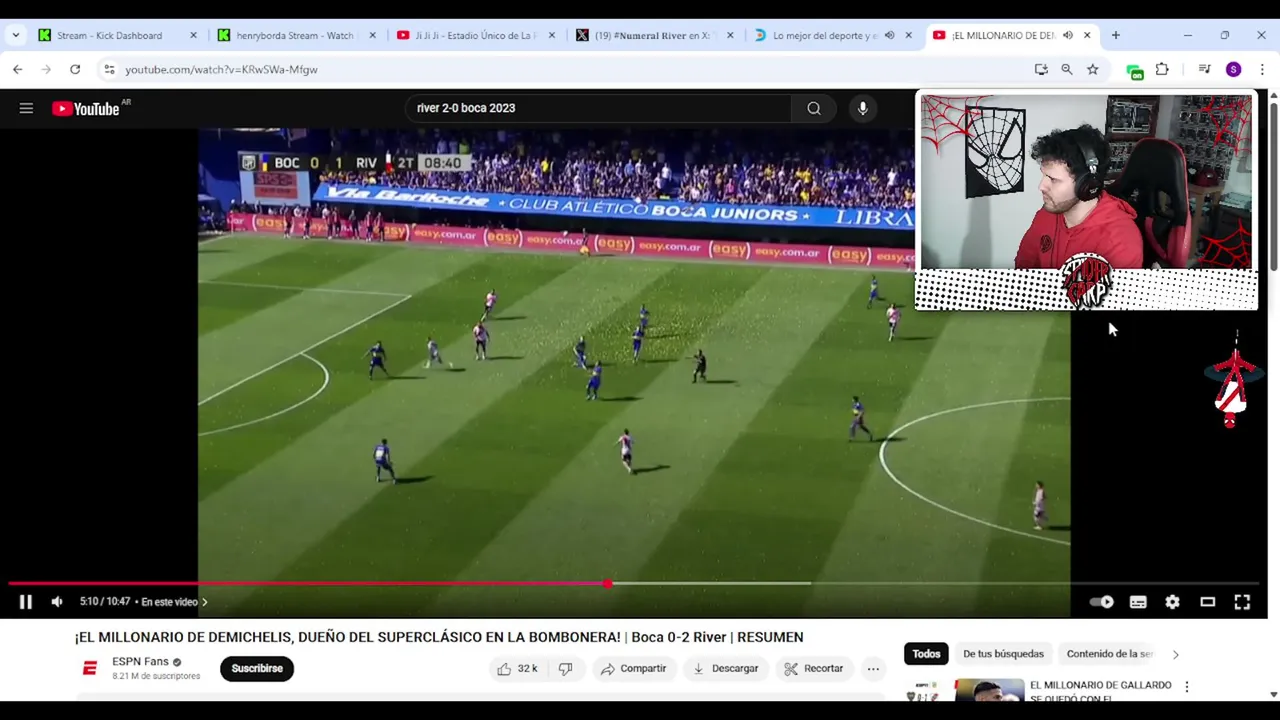The width and height of the screenshot is (1280, 720).
Task: Open options menu of suggested Gallardo video
Action: (x=1187, y=687)
